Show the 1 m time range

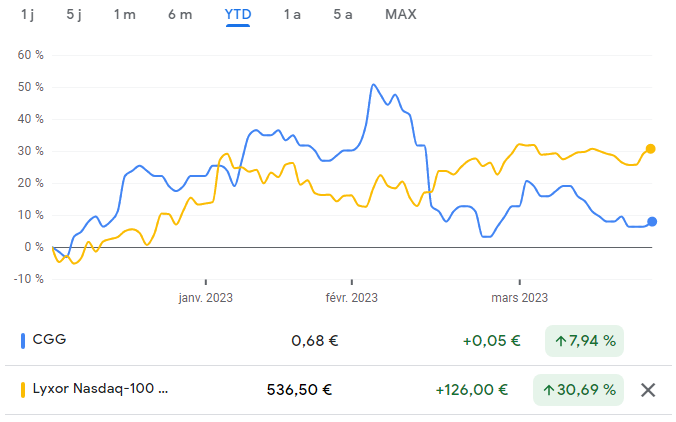125,14
